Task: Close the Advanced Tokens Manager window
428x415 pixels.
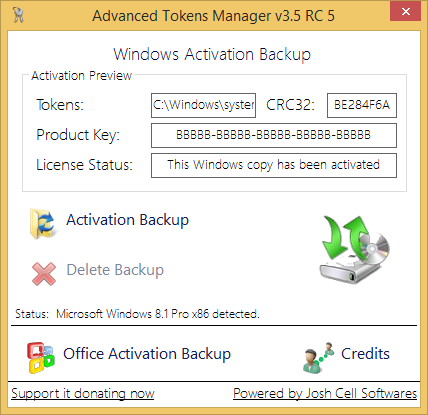Action: [406, 12]
